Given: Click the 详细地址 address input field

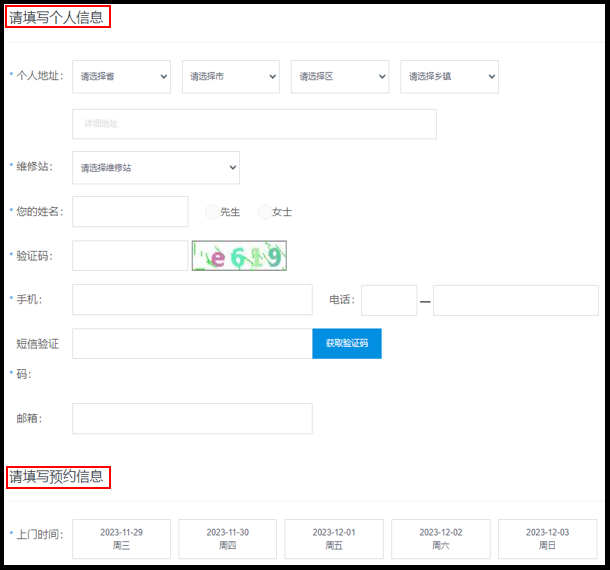Looking at the screenshot, I should (254, 124).
